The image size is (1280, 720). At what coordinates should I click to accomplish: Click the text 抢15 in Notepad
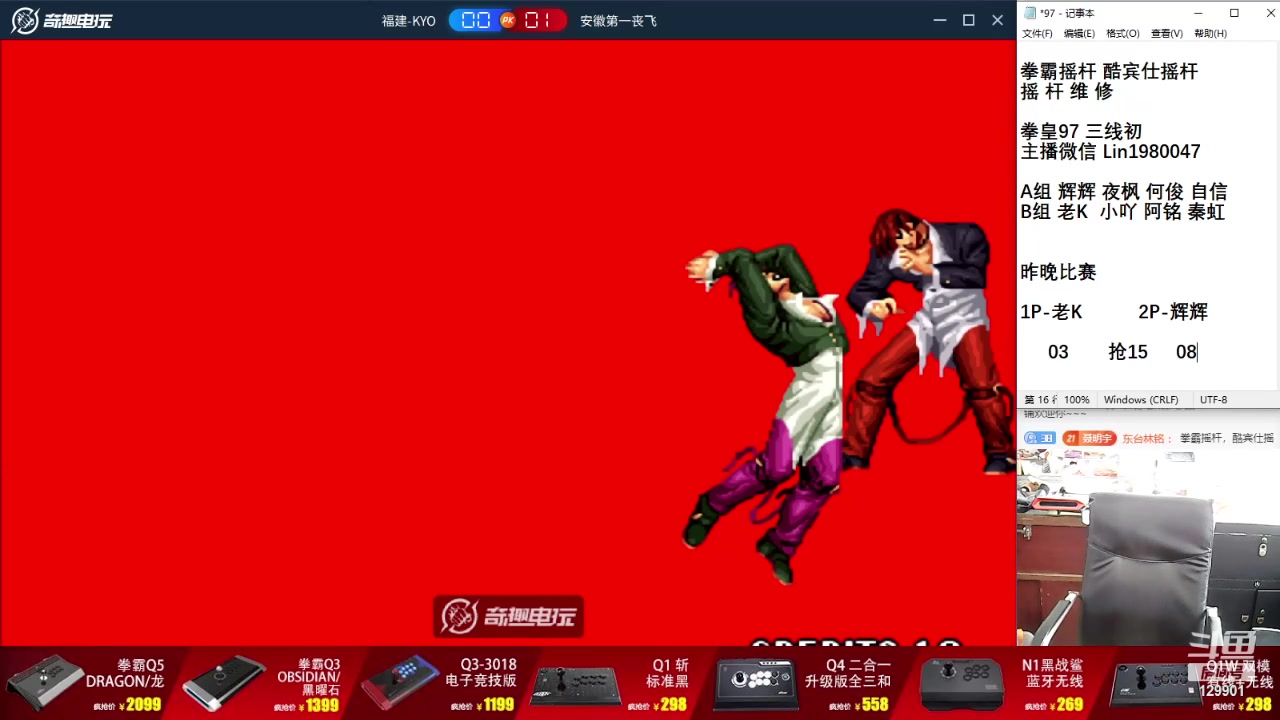pyautogui.click(x=1128, y=352)
